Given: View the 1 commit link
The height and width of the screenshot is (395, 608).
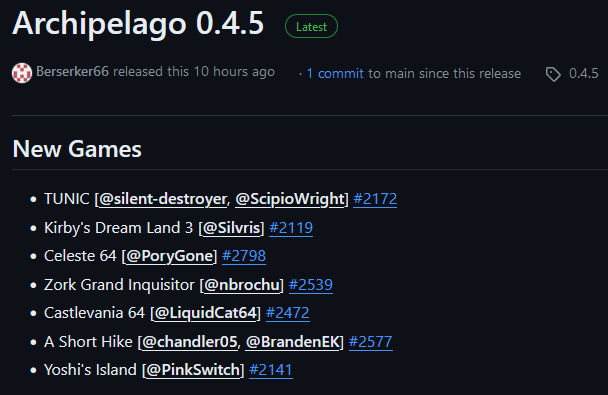Looking at the screenshot, I should [335, 74].
